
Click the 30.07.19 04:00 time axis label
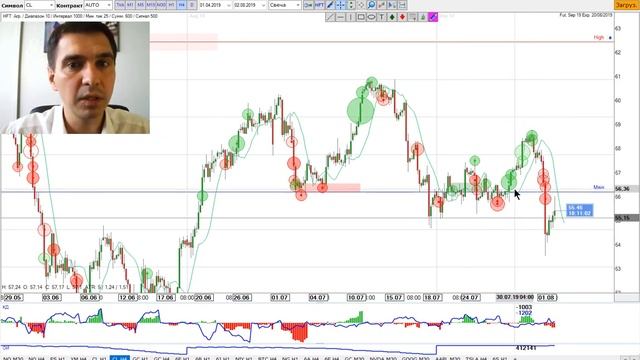[x=515, y=297]
